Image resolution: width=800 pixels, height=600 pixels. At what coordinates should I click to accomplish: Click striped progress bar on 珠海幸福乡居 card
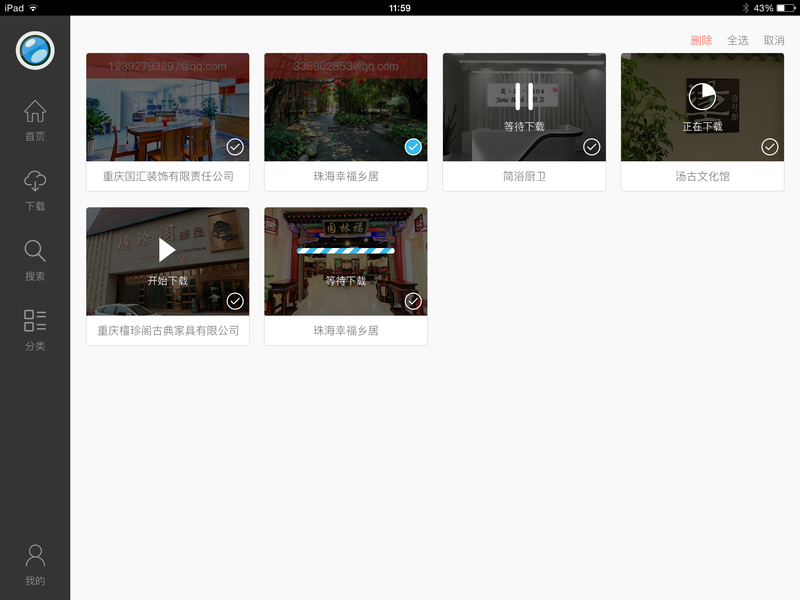click(346, 251)
